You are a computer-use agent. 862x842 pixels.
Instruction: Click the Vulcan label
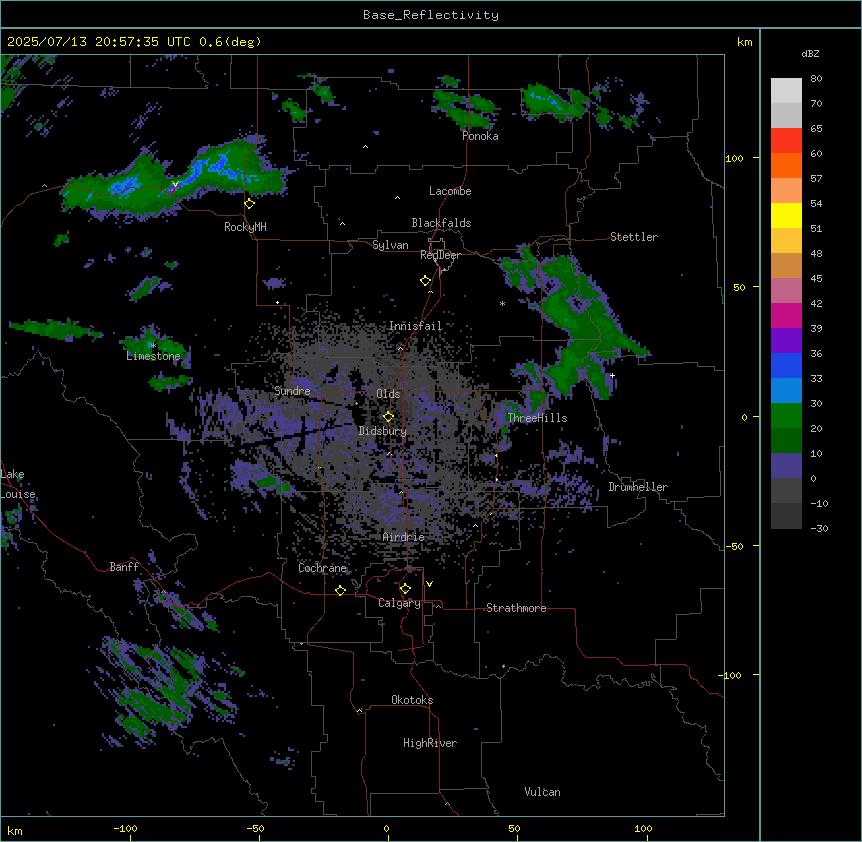[x=543, y=792]
